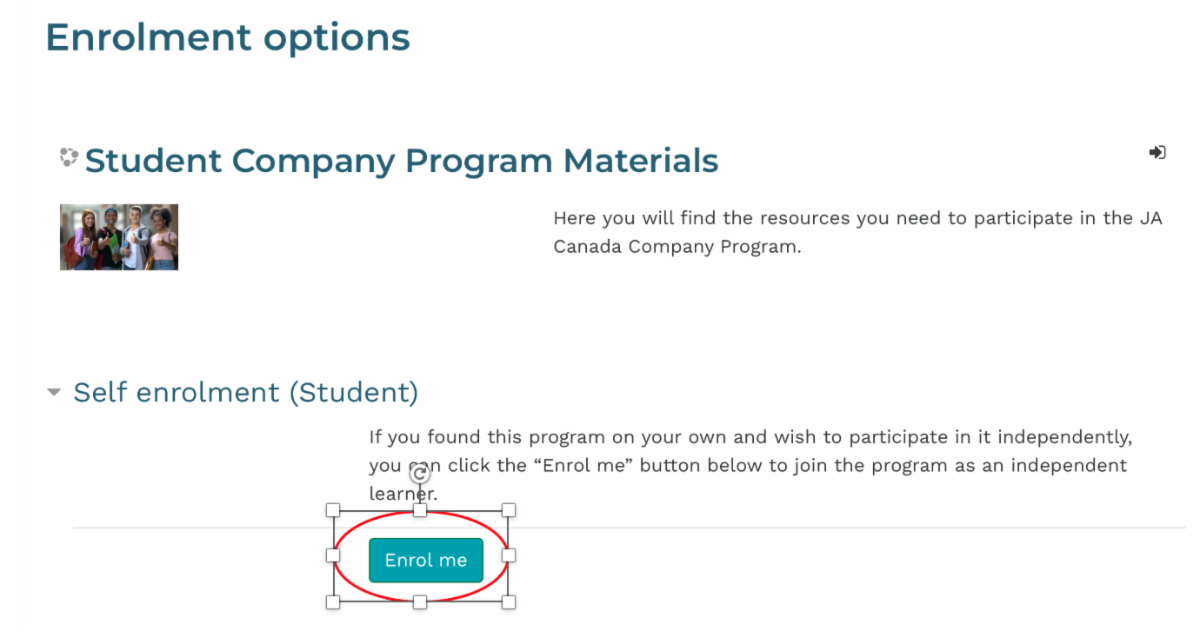Click the self enrolment sign-in icon
The height and width of the screenshot is (631, 1200).
(1157, 153)
